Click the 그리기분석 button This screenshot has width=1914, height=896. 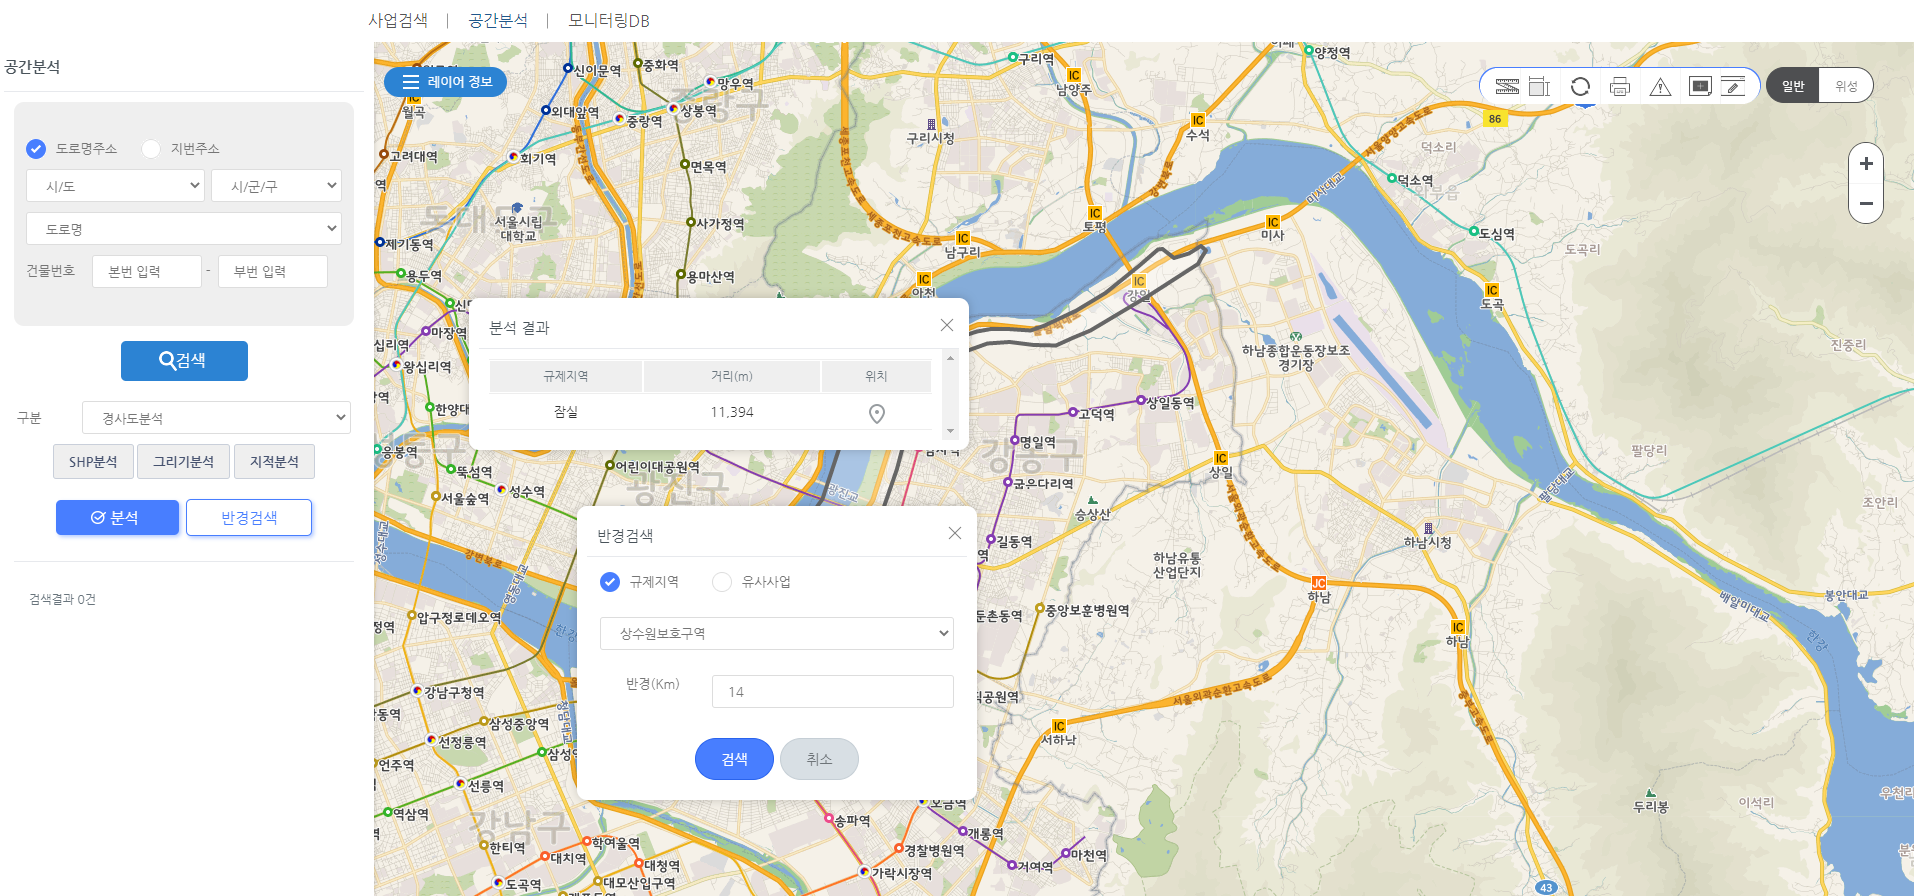pos(183,462)
